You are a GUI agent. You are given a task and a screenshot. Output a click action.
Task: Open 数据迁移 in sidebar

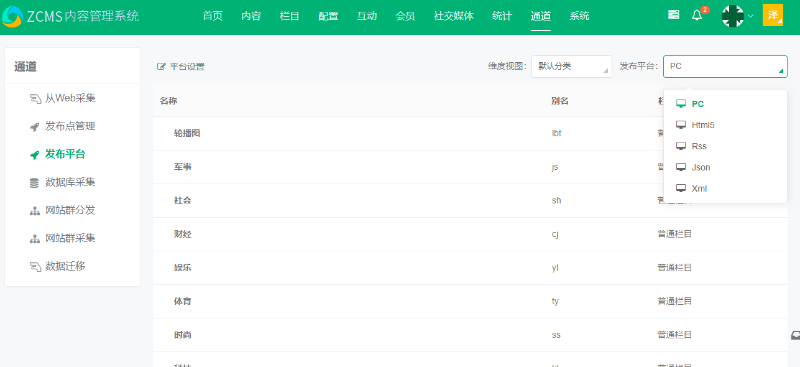[x=65, y=266]
